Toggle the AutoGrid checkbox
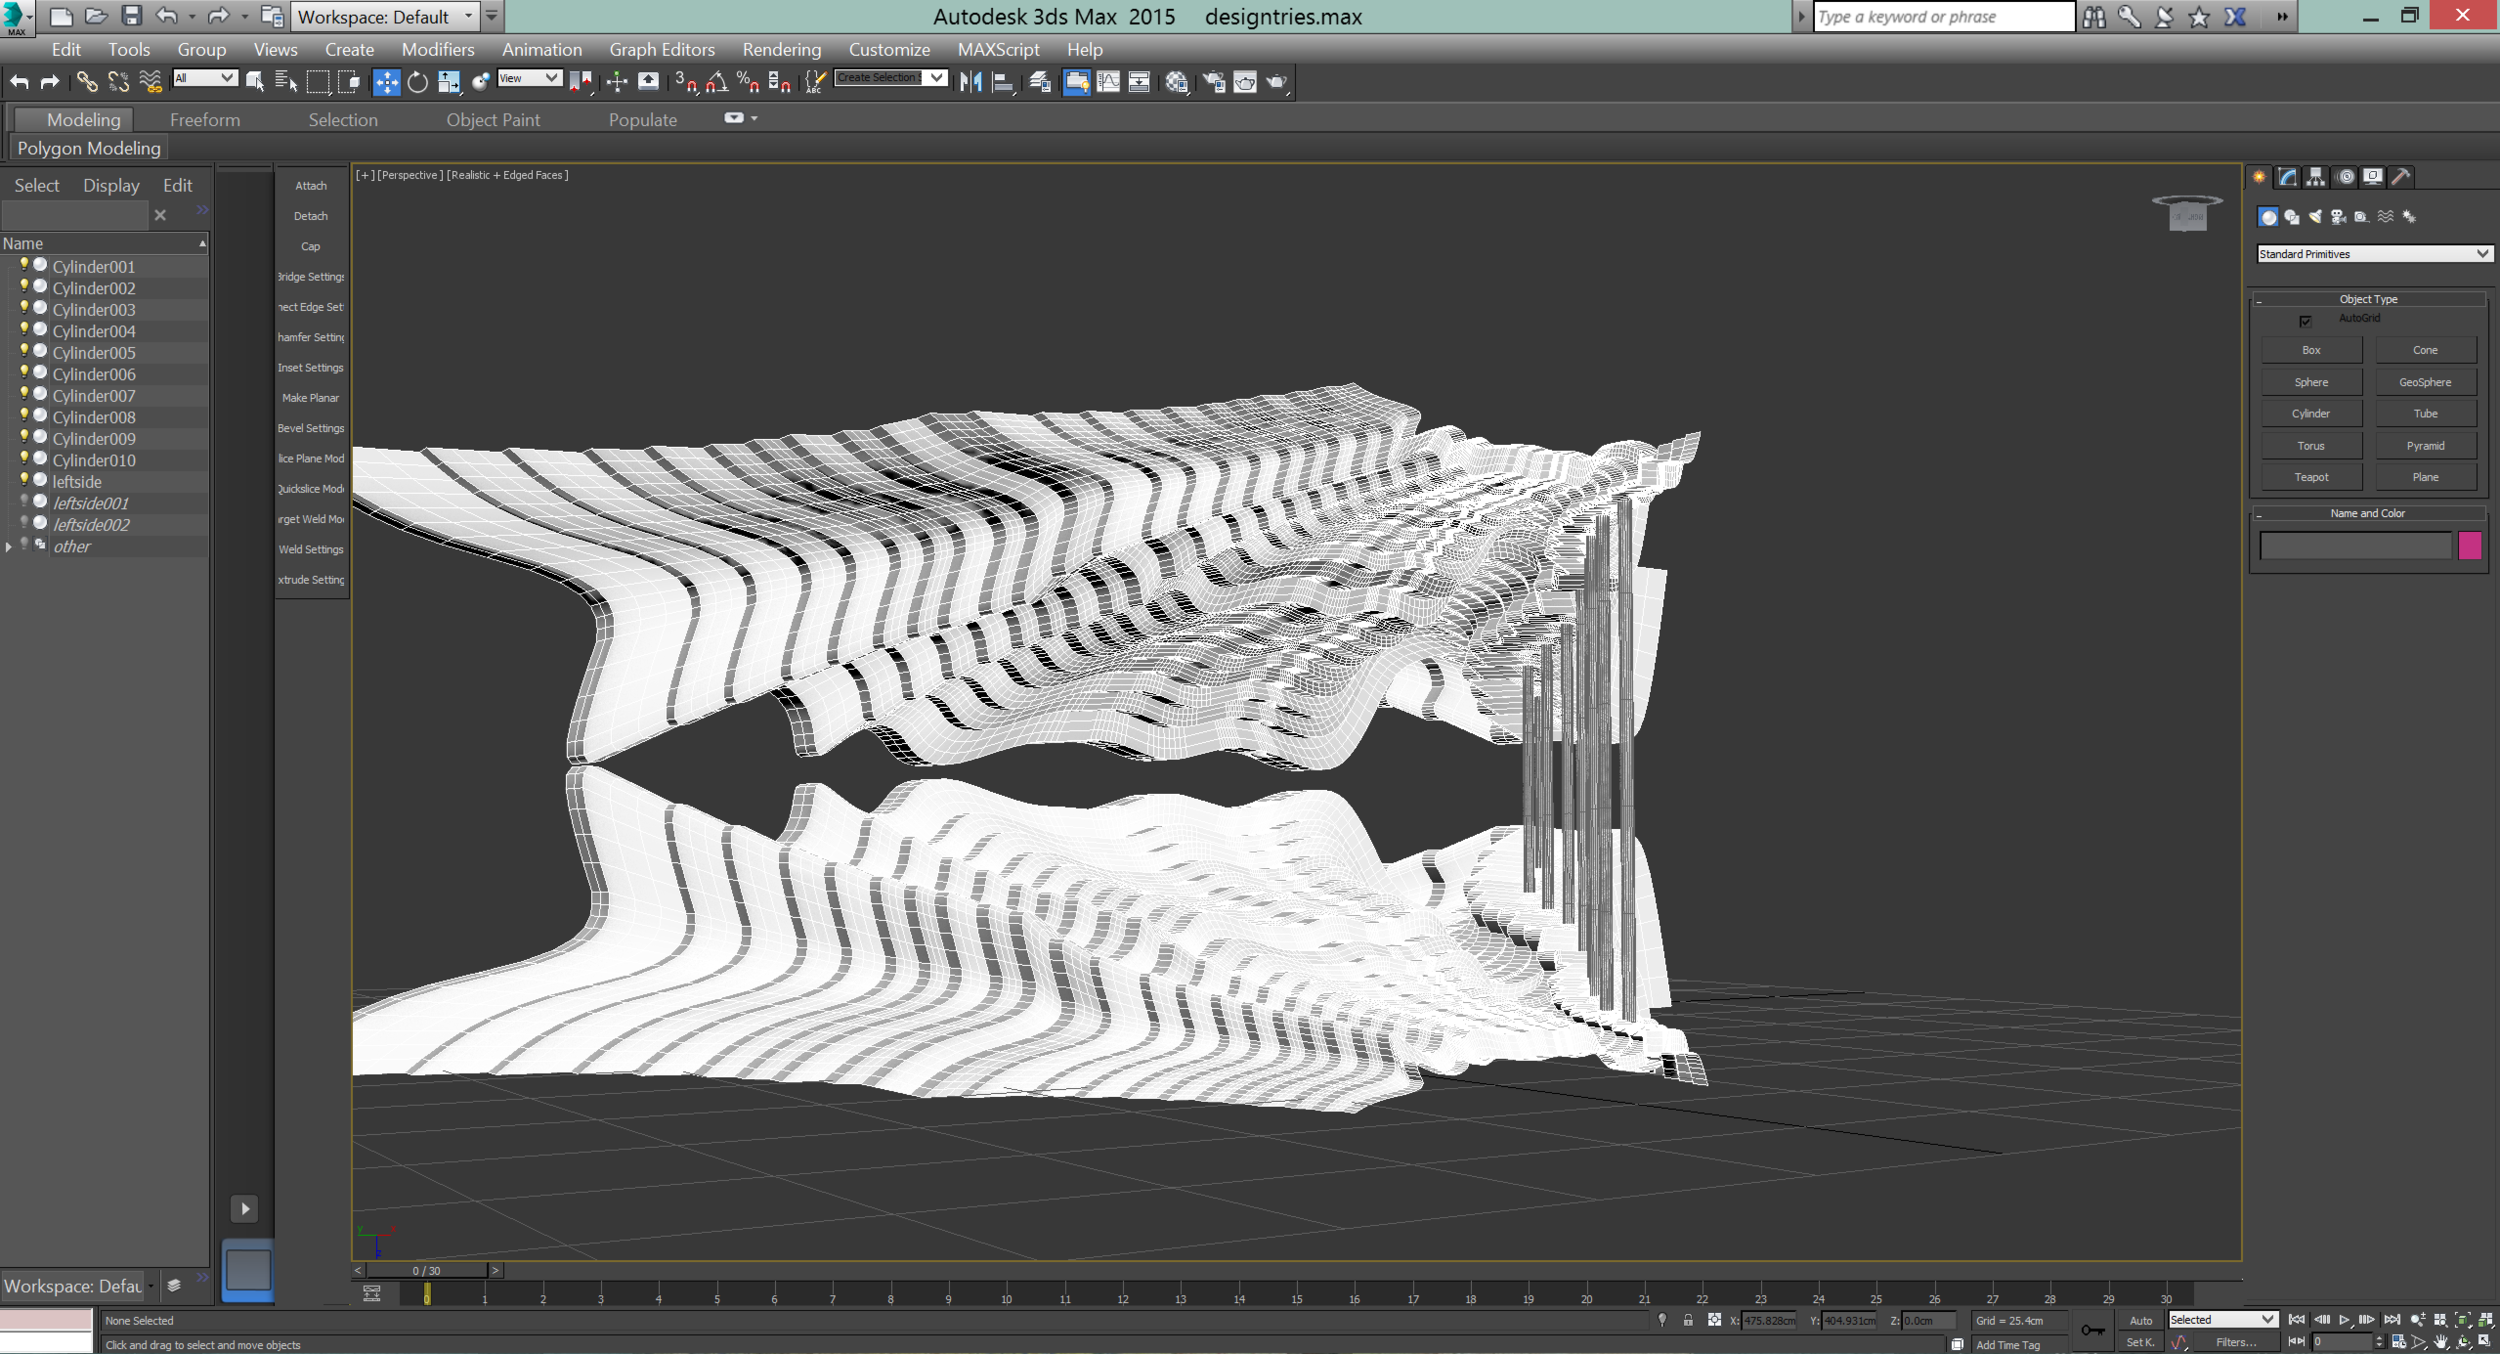The height and width of the screenshot is (1354, 2500). pos(2305,320)
